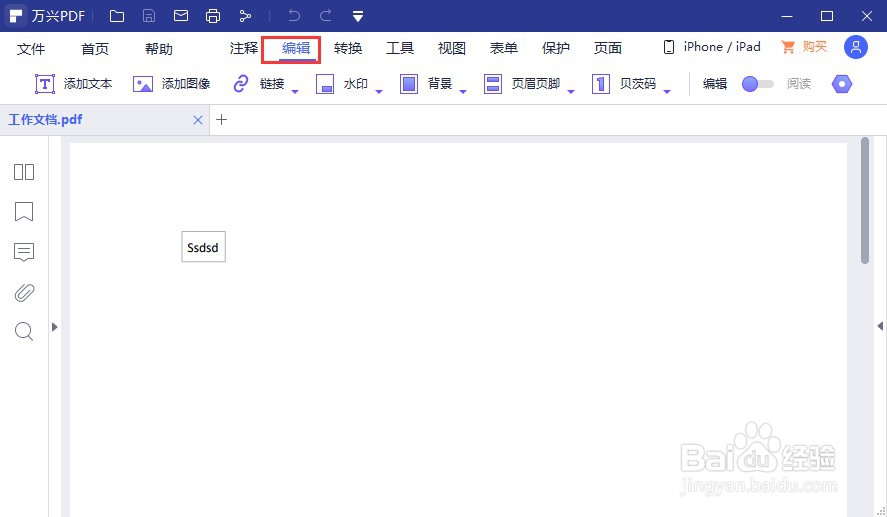
Task: Open the bookmarks panel
Action: pos(24,212)
